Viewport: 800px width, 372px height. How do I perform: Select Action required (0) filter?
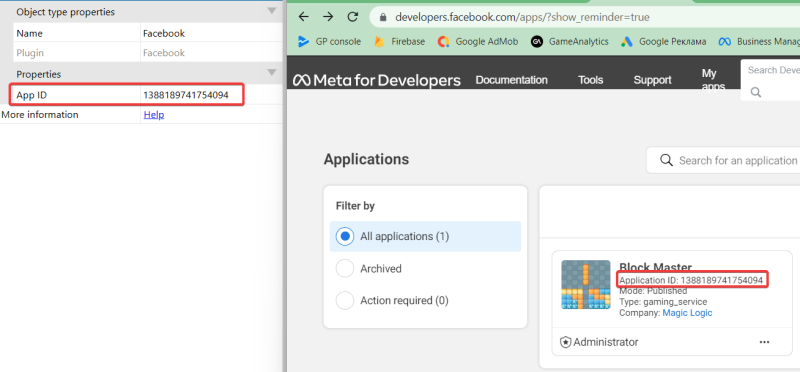(x=392, y=301)
